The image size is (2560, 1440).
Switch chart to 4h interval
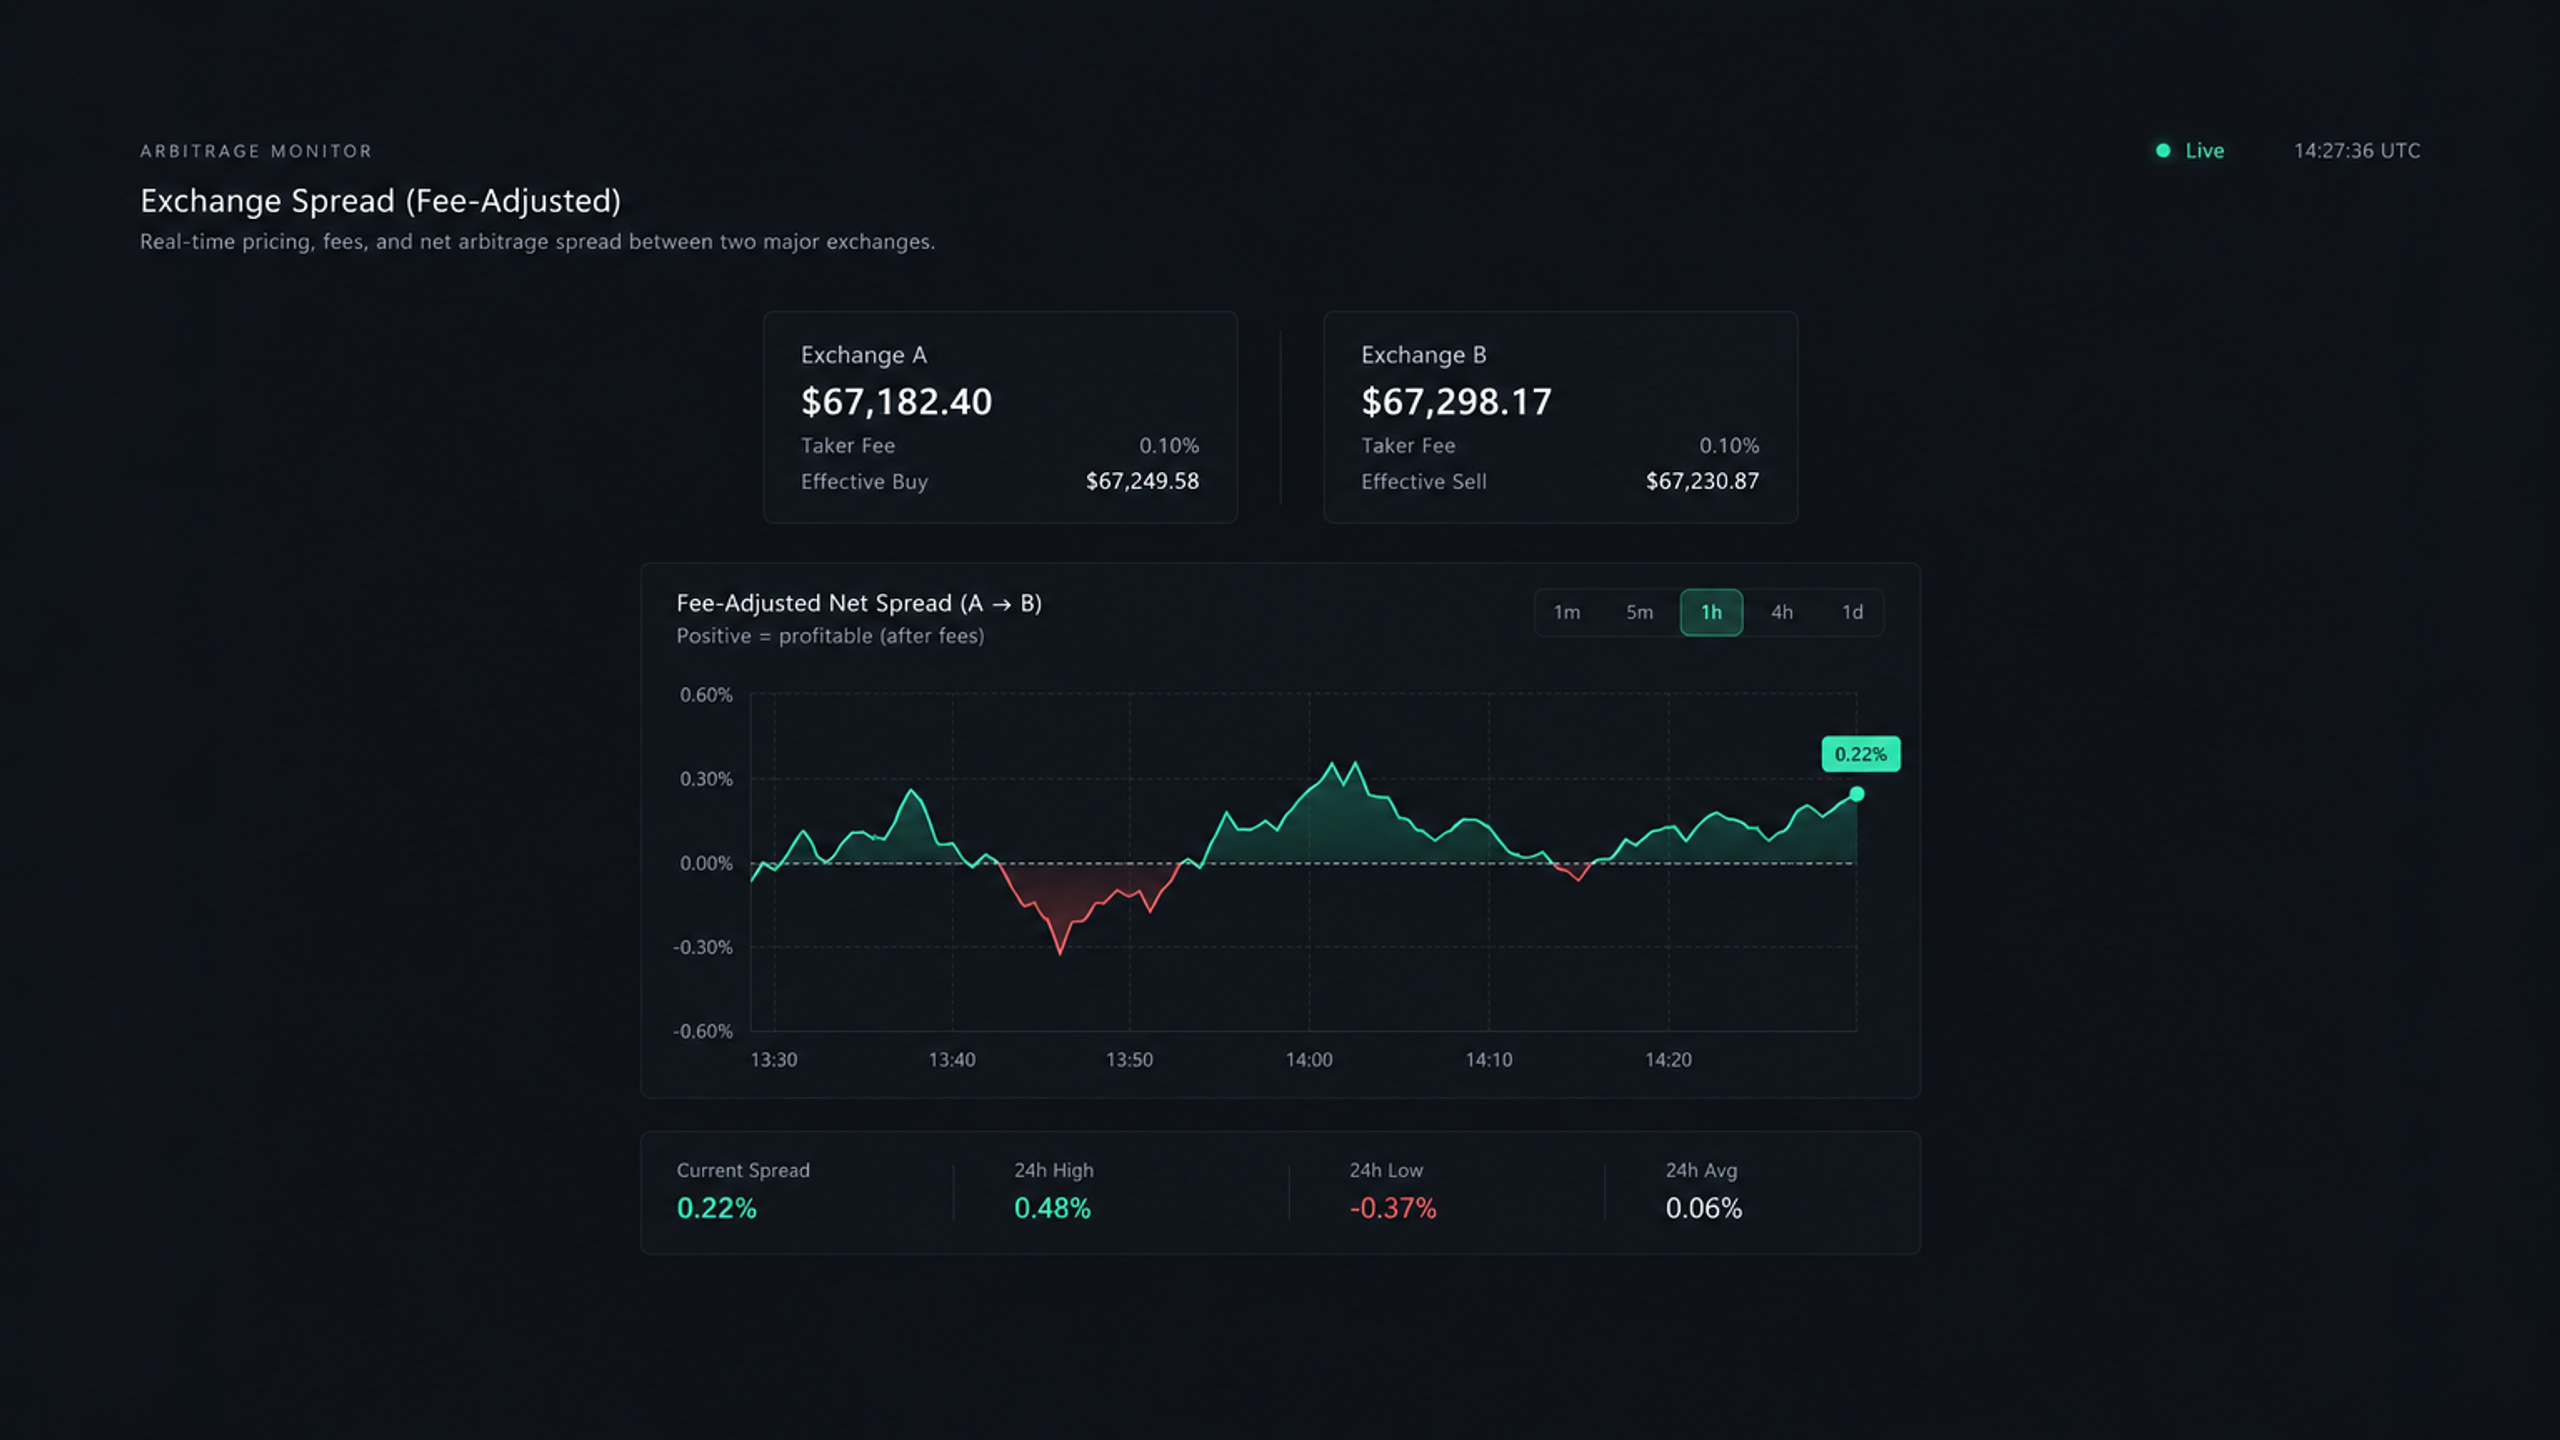click(1782, 612)
